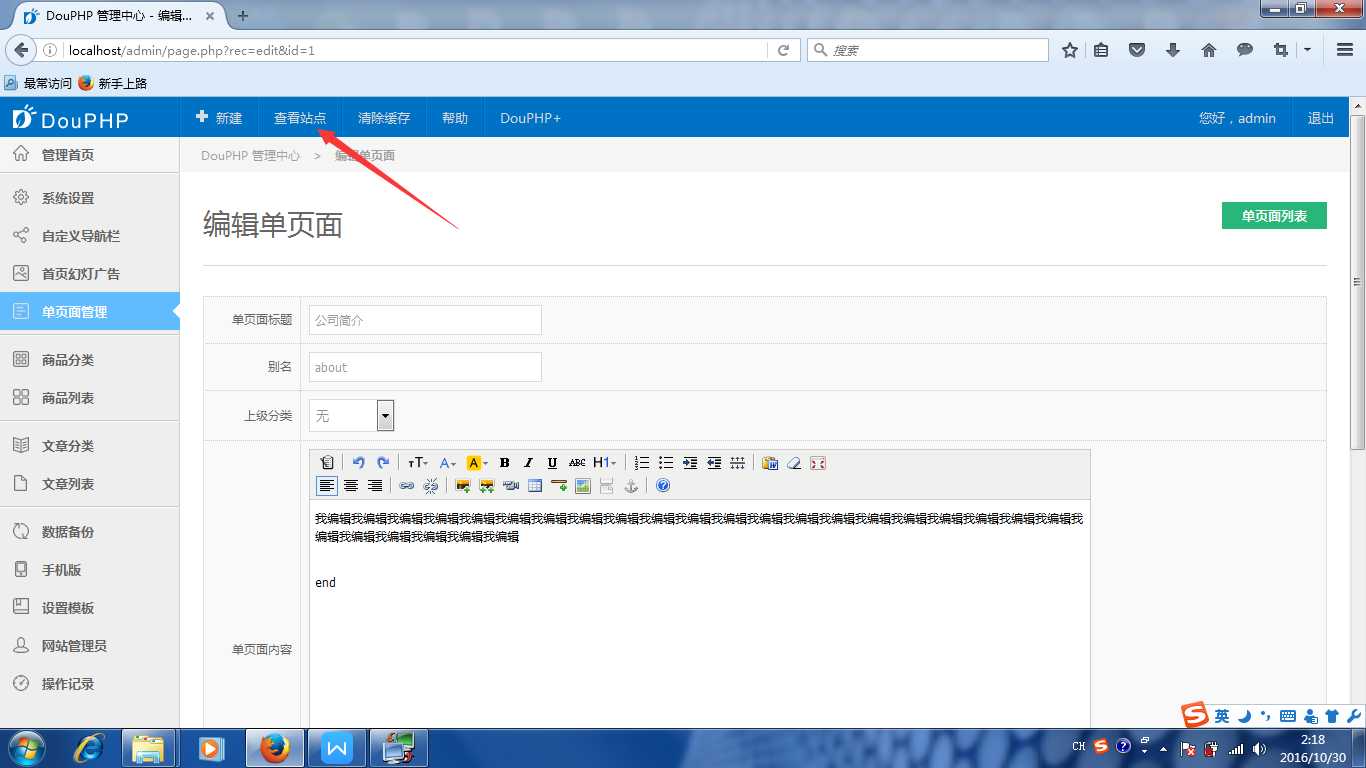Open 网站管理员 in sidebar
Screen dimensions: 1366x768
(x=90, y=646)
